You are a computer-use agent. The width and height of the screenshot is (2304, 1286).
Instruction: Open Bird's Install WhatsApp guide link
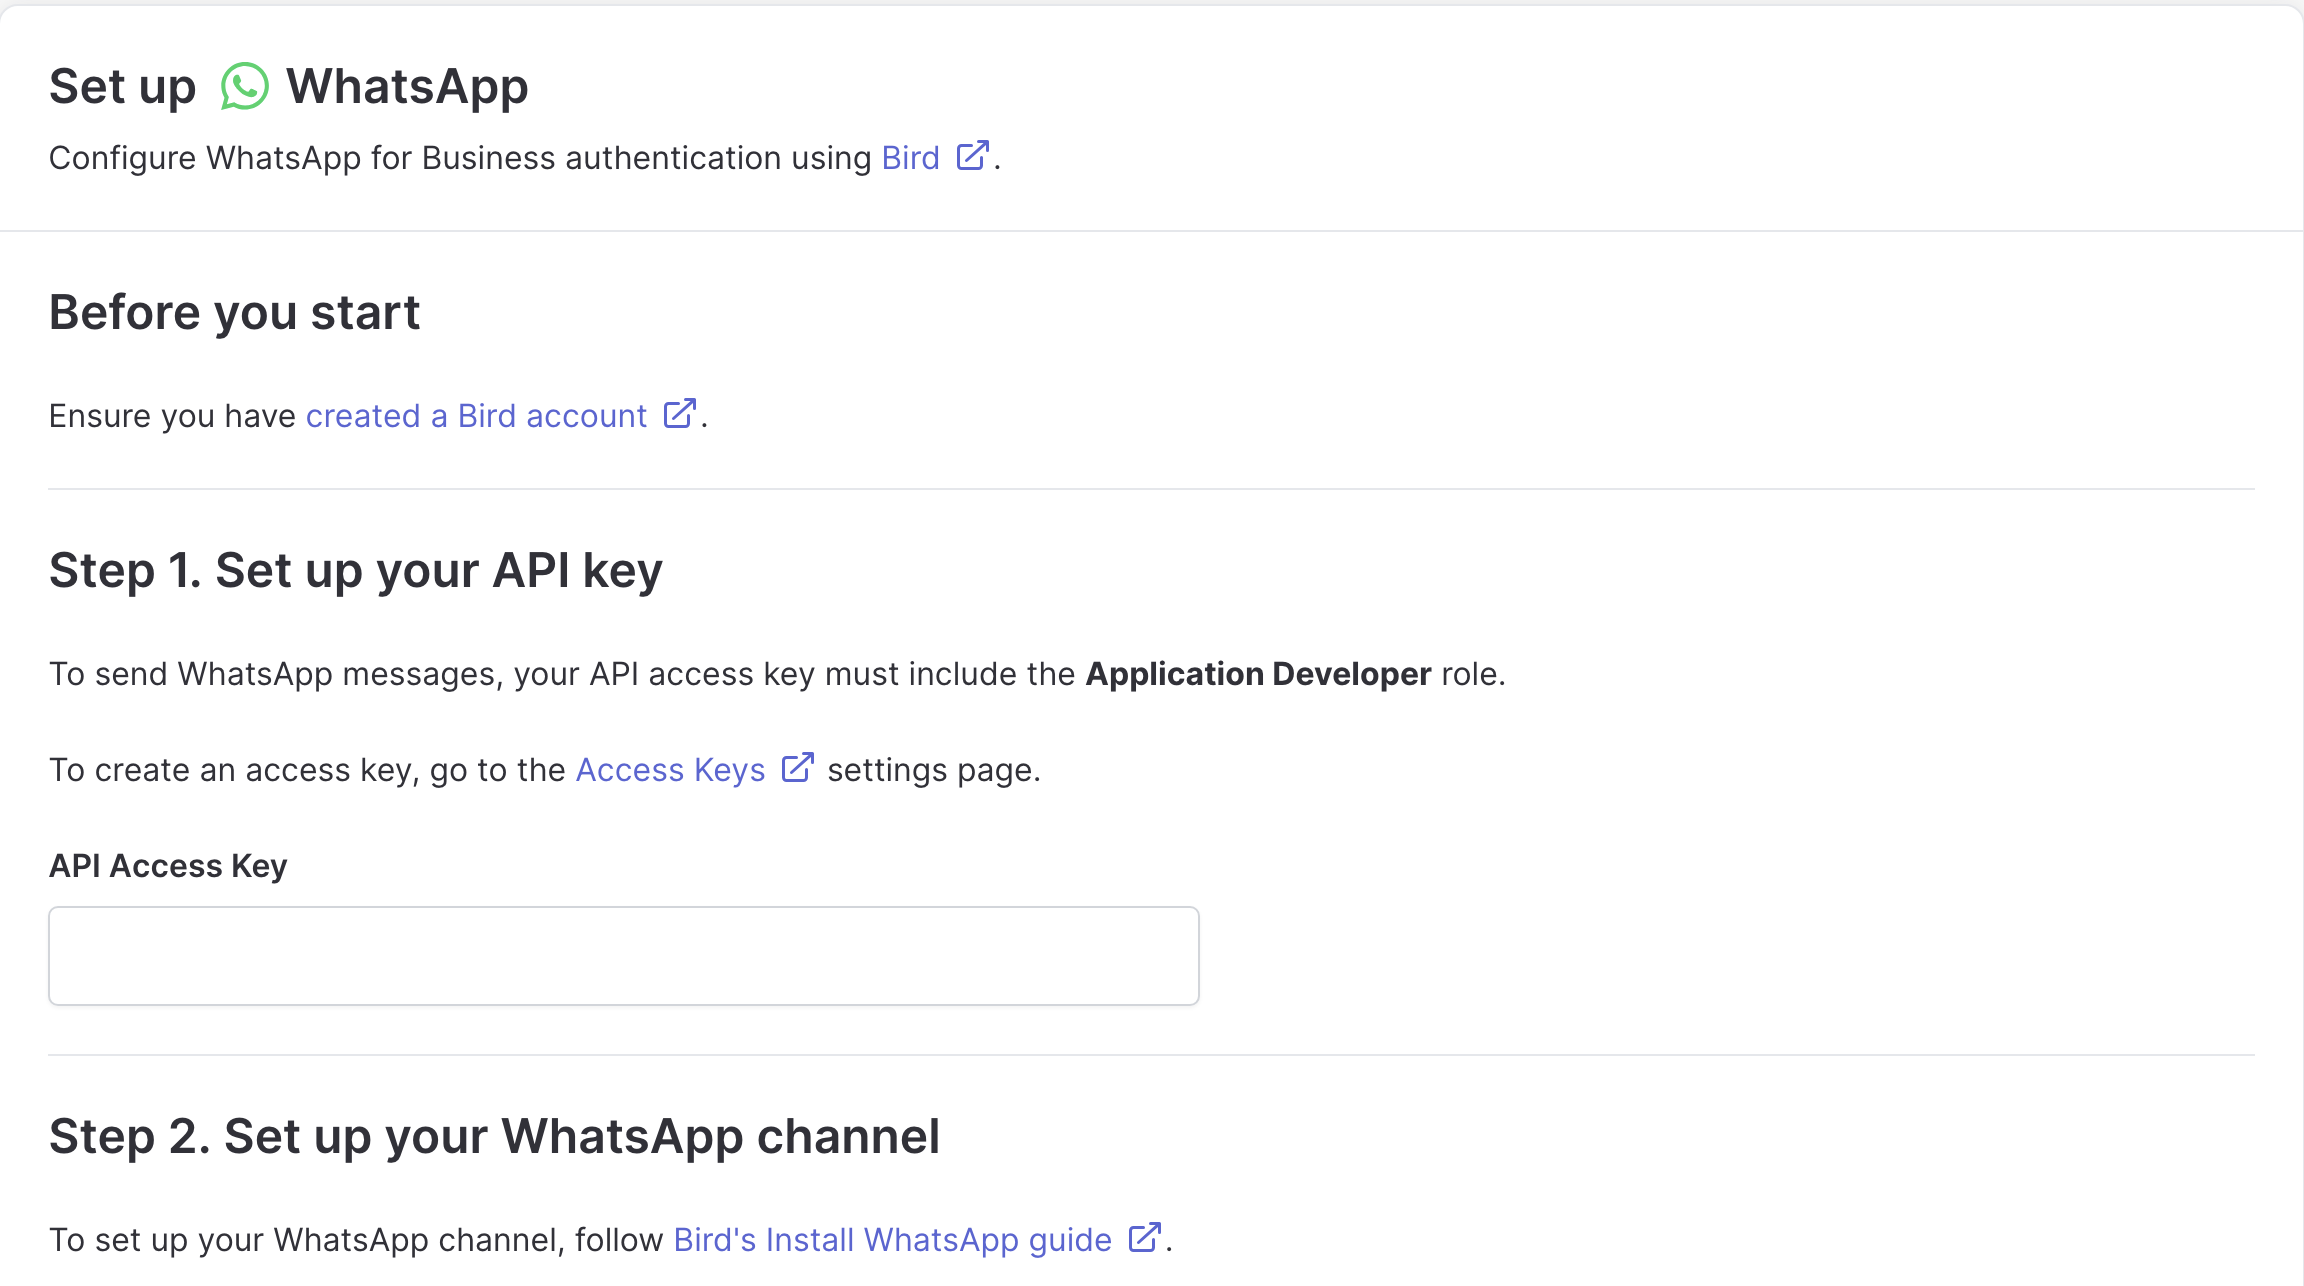point(892,1240)
